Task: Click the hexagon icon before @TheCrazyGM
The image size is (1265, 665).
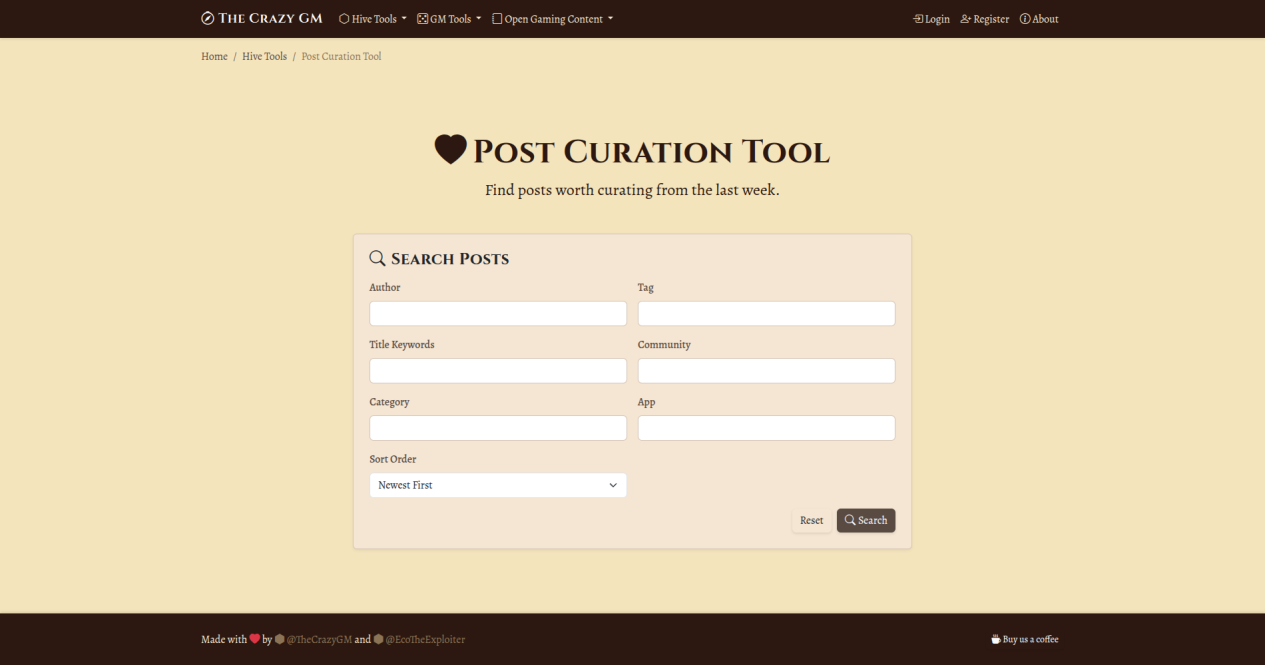Action: point(279,639)
